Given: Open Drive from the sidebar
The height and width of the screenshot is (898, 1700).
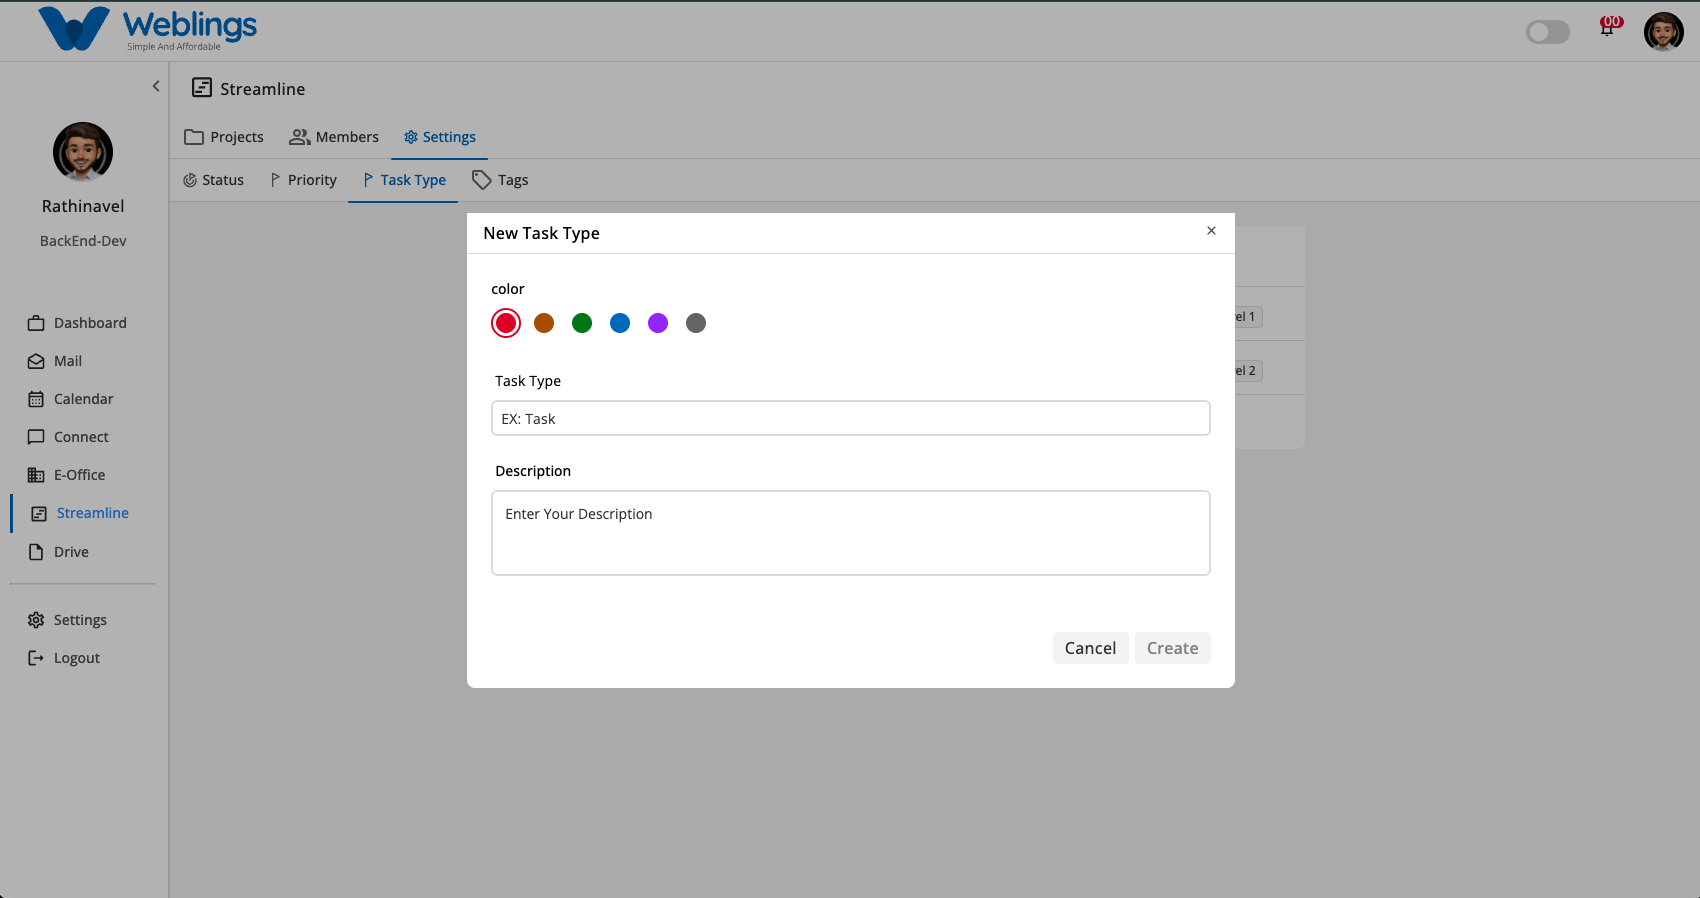Looking at the screenshot, I should point(59,552).
